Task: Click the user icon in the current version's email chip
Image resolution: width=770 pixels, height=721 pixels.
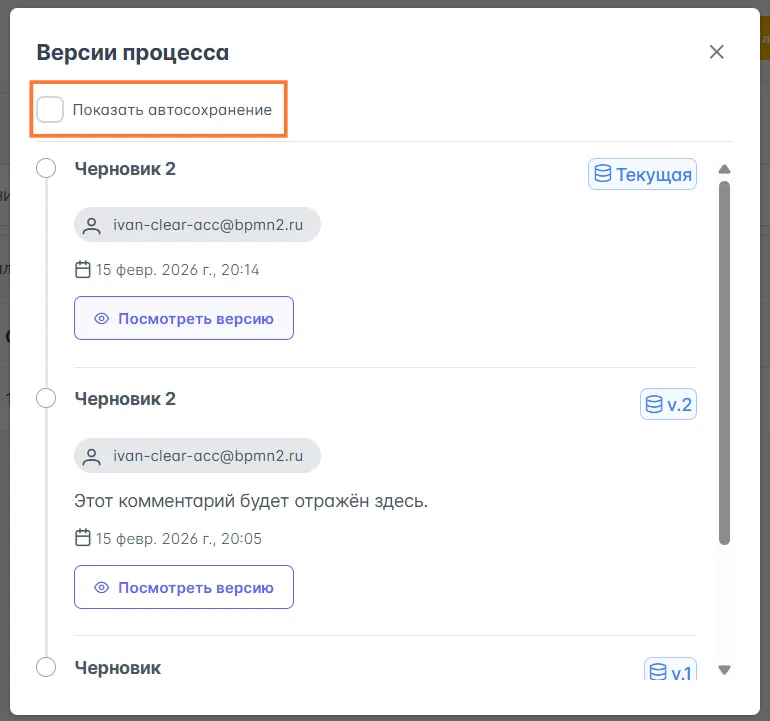Action: (92, 226)
